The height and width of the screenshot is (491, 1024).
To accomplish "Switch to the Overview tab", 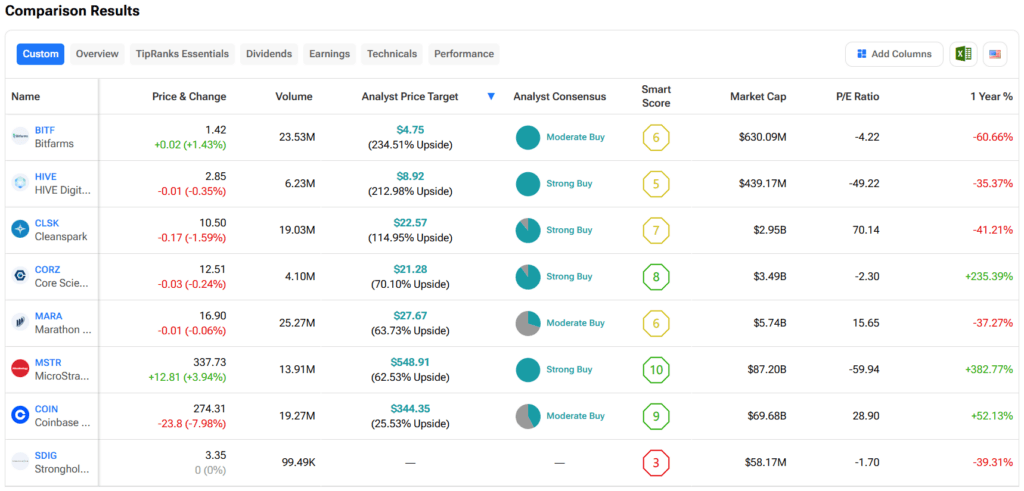I will (x=97, y=54).
